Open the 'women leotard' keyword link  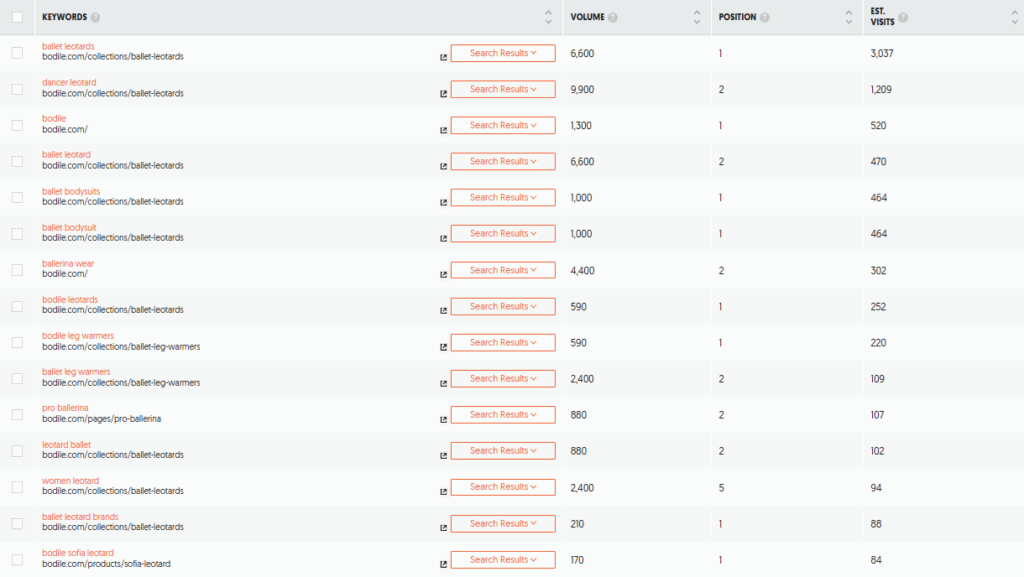click(71, 480)
